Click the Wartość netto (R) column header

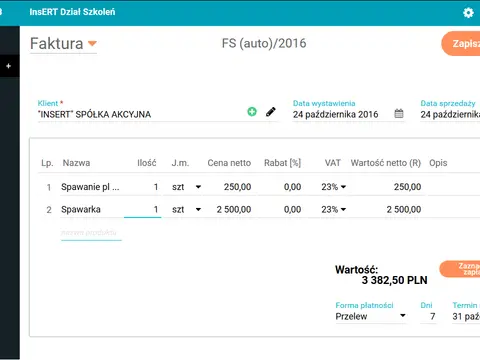click(x=386, y=163)
